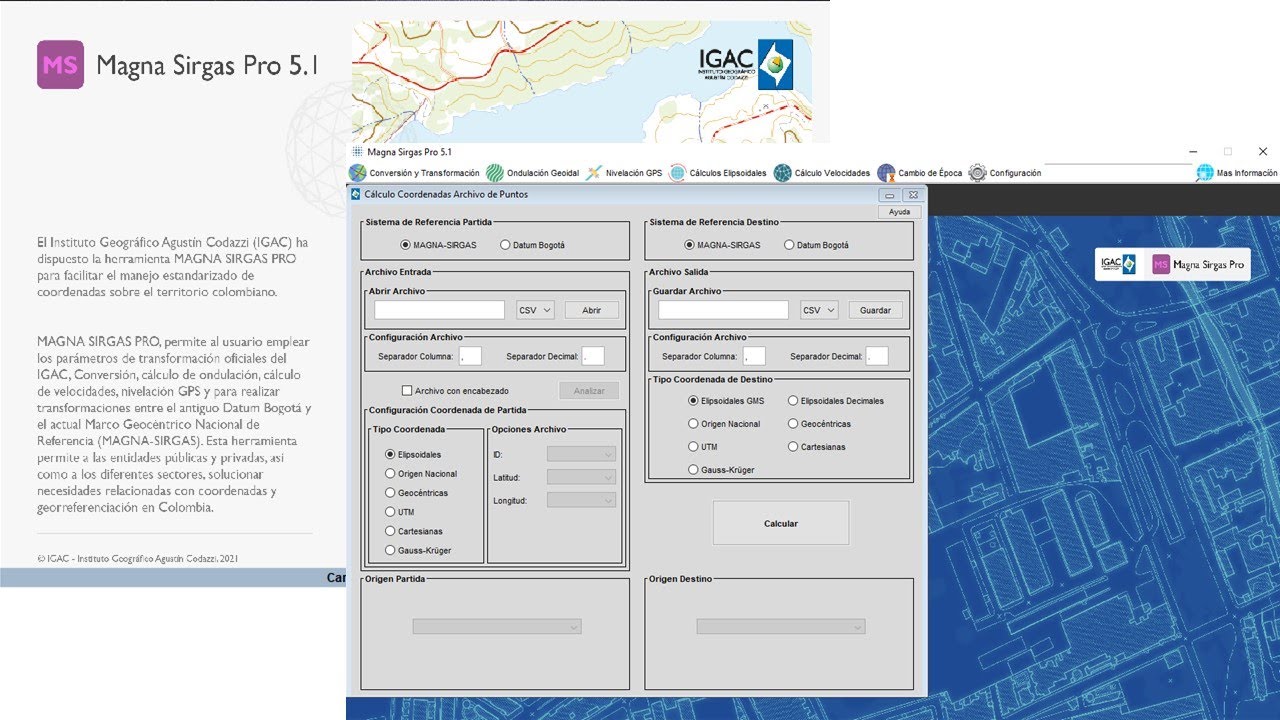Expand the Longitud column dropdown
This screenshot has height=720, width=1280.
581,500
